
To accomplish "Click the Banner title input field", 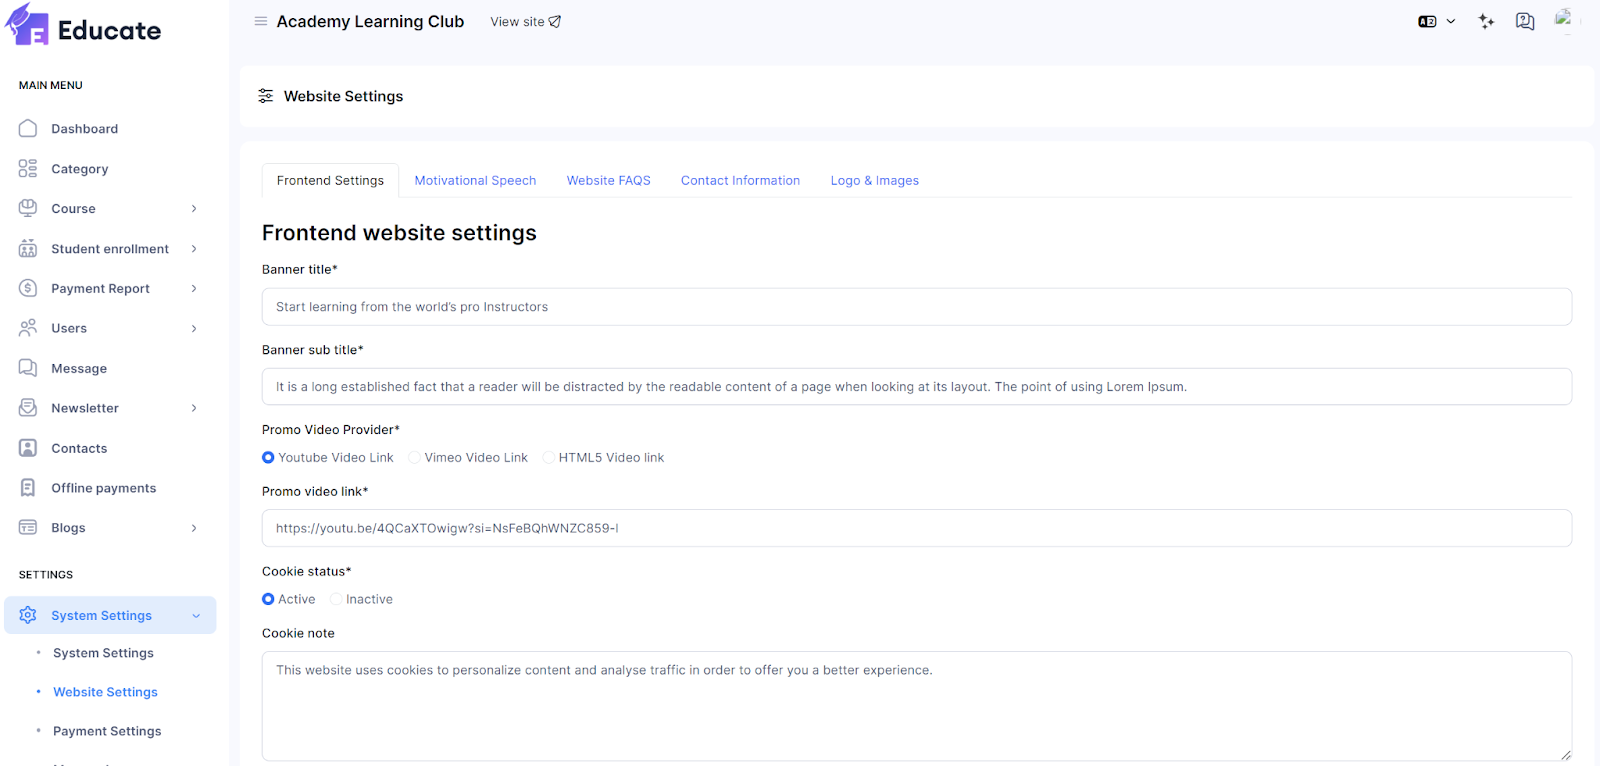I will pos(916,307).
